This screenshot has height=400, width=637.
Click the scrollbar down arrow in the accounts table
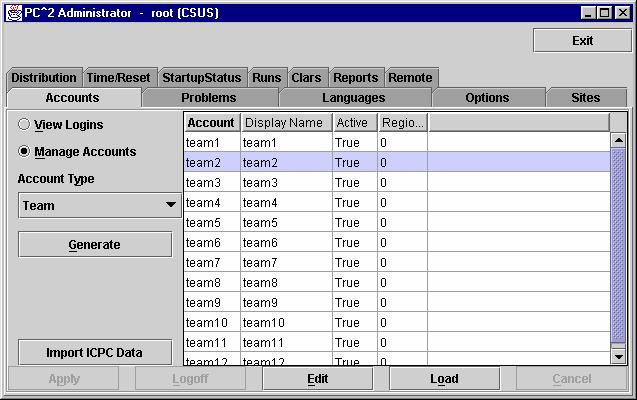[618, 356]
